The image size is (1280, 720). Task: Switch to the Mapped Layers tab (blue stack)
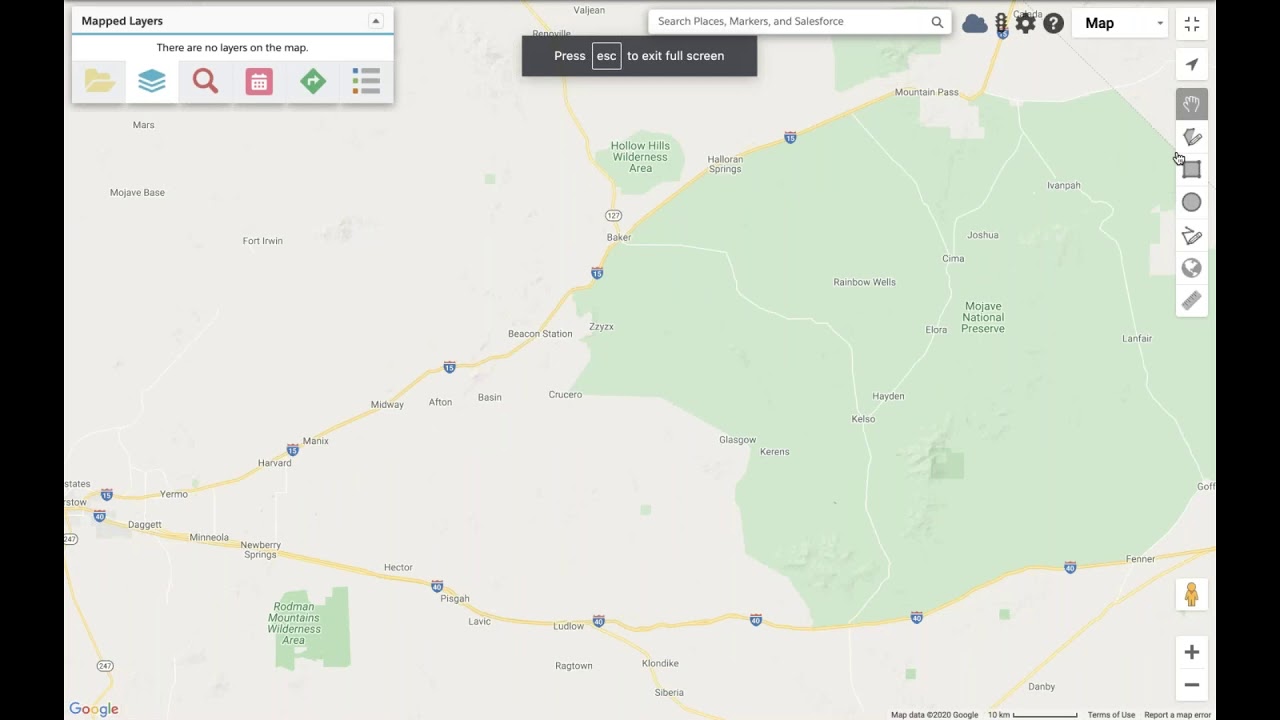point(152,82)
